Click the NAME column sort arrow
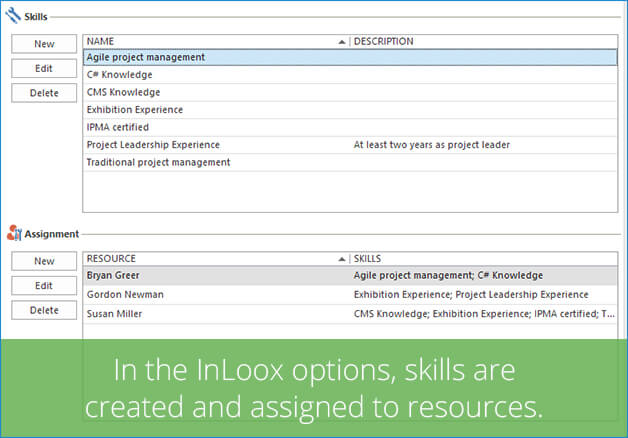Image resolution: width=628 pixels, height=438 pixels. (342, 42)
